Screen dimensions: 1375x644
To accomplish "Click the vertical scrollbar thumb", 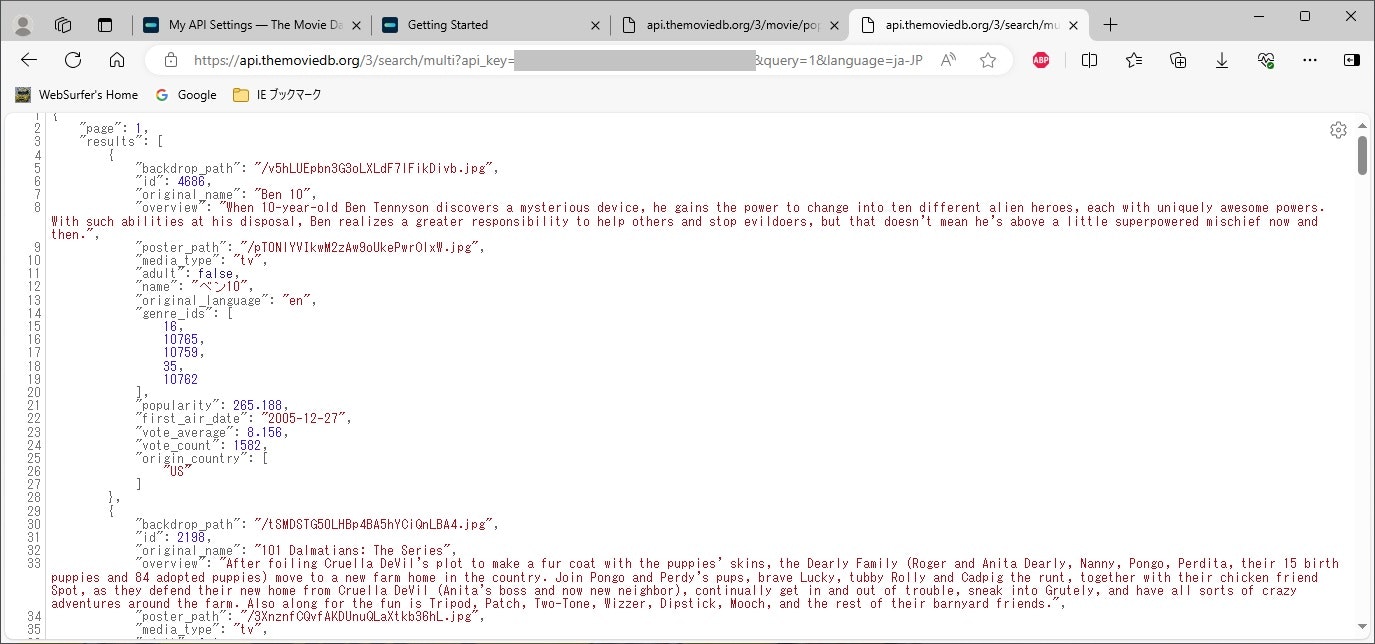I will point(1362,155).
